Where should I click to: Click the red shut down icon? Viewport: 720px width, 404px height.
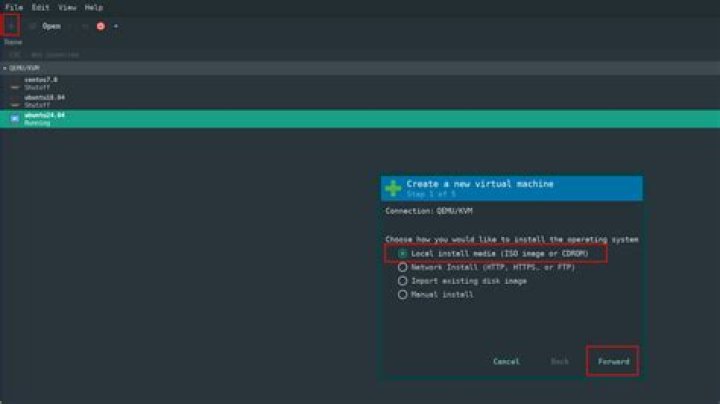click(x=101, y=26)
